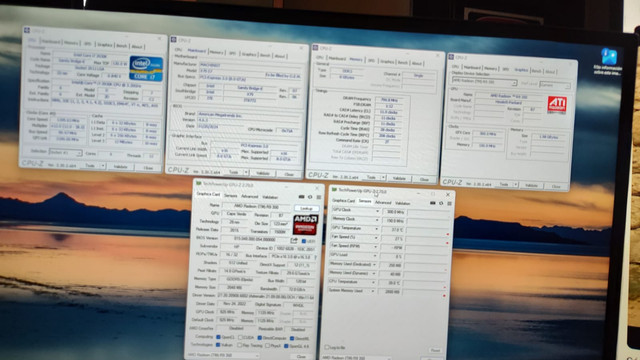640x360 pixels.
Task: Open GPU selector dropdown at bottom of GPU-Z Graphics Card
Action: pos(223,356)
